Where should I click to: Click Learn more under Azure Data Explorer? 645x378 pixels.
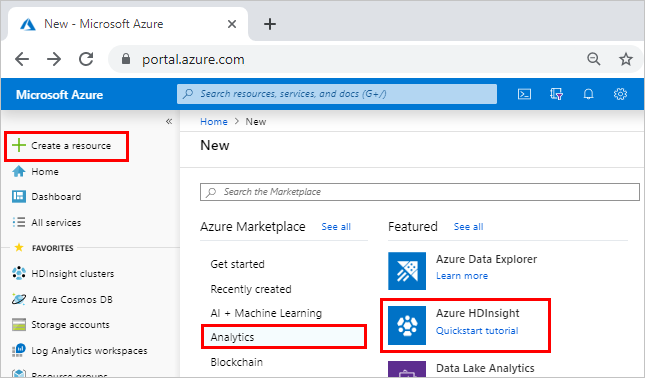click(462, 276)
